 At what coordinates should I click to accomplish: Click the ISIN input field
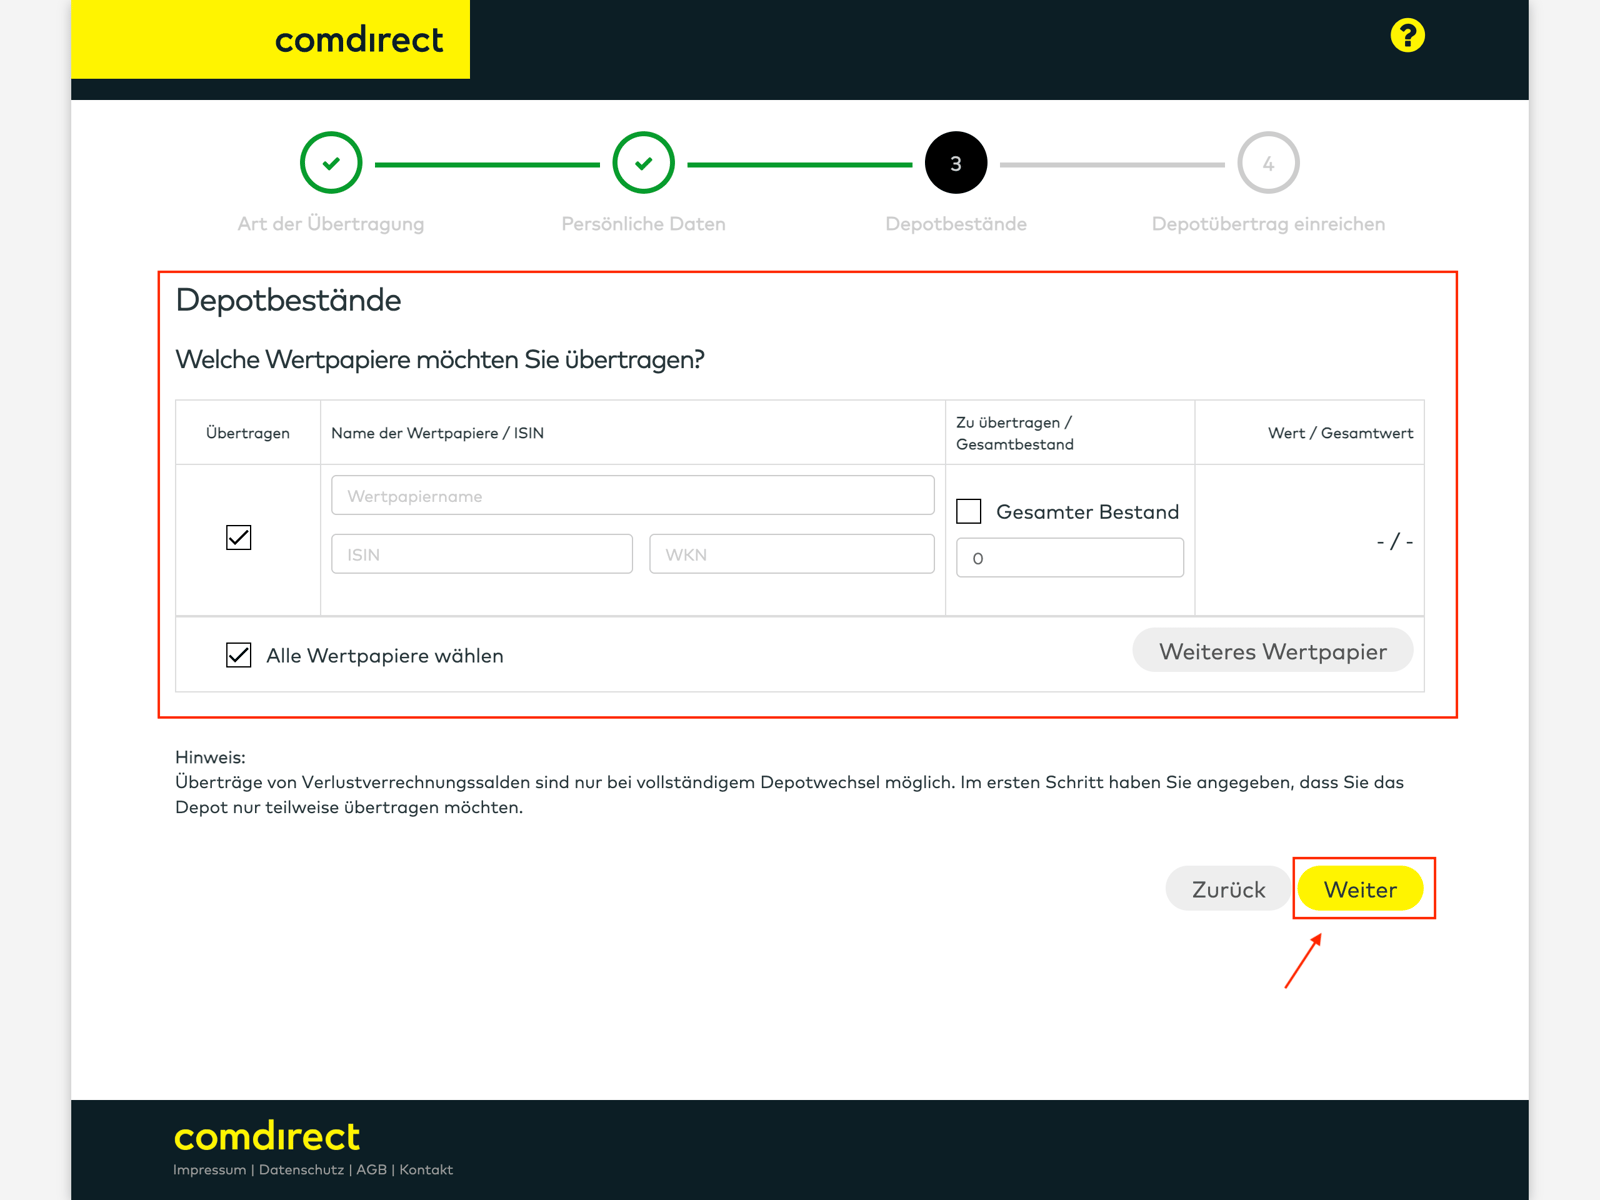481,553
